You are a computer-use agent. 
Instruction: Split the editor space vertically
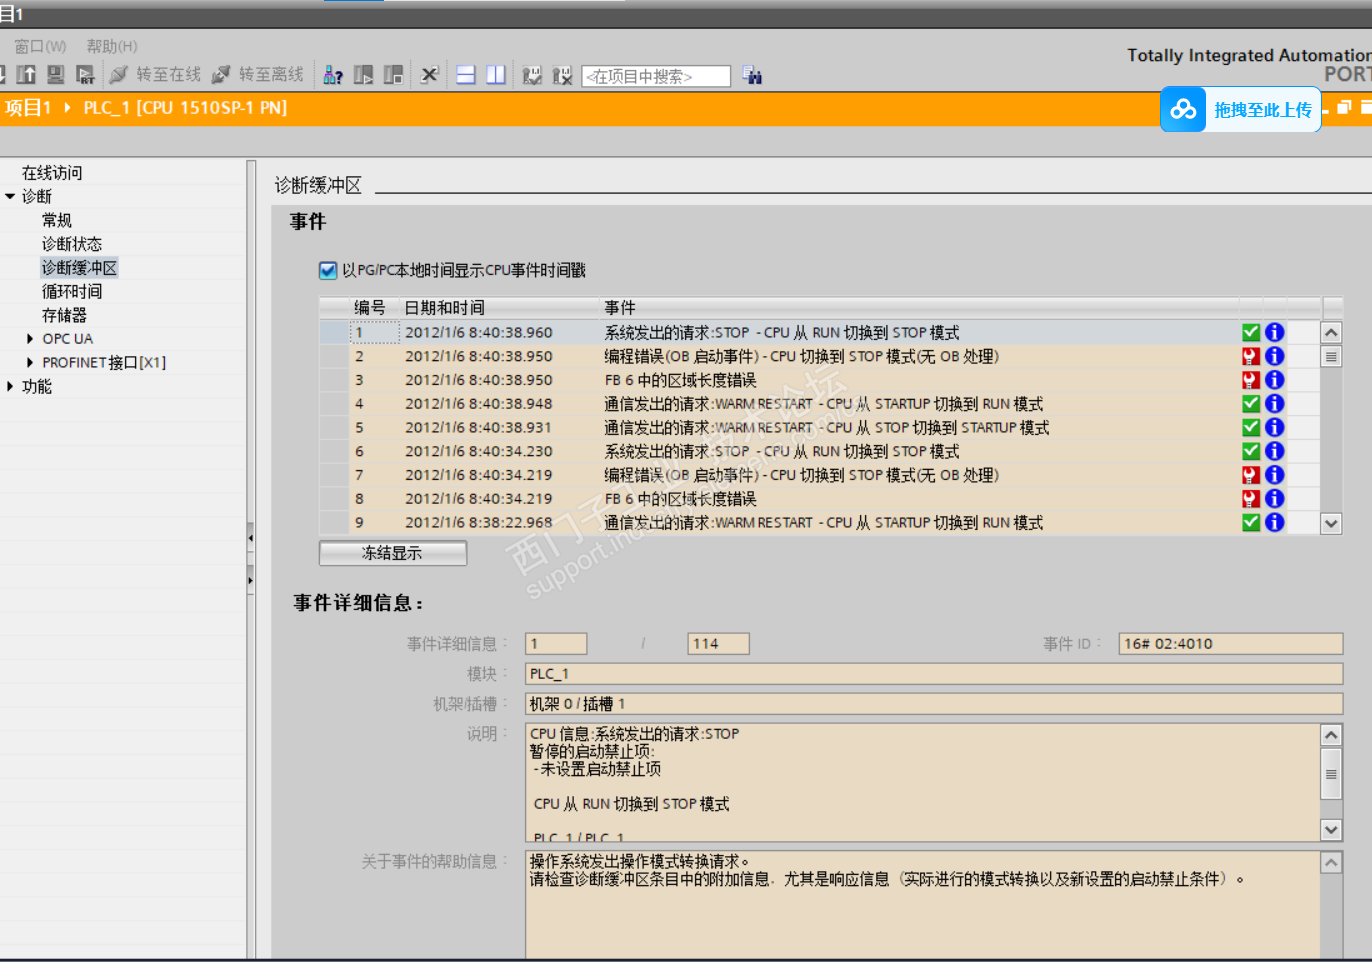coord(496,75)
